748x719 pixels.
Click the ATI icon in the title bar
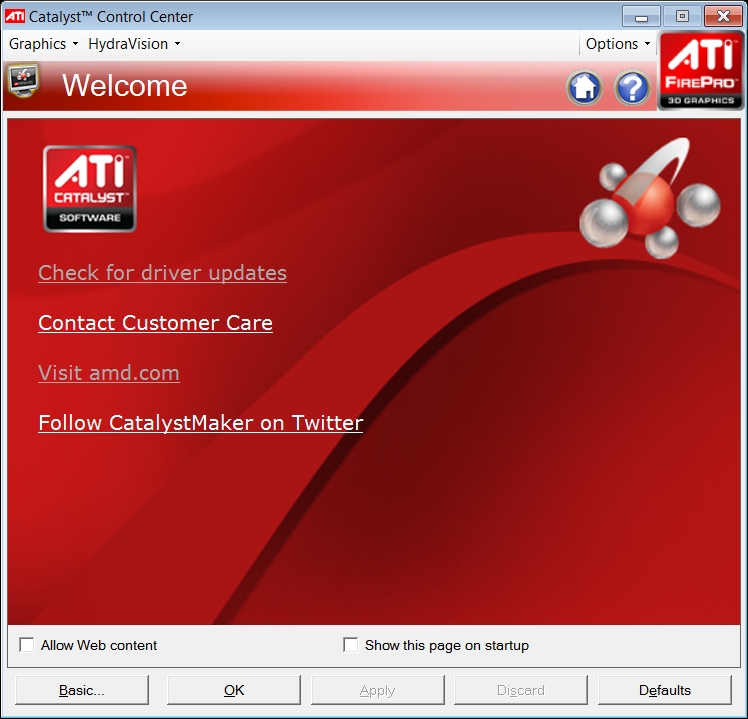click(15, 16)
